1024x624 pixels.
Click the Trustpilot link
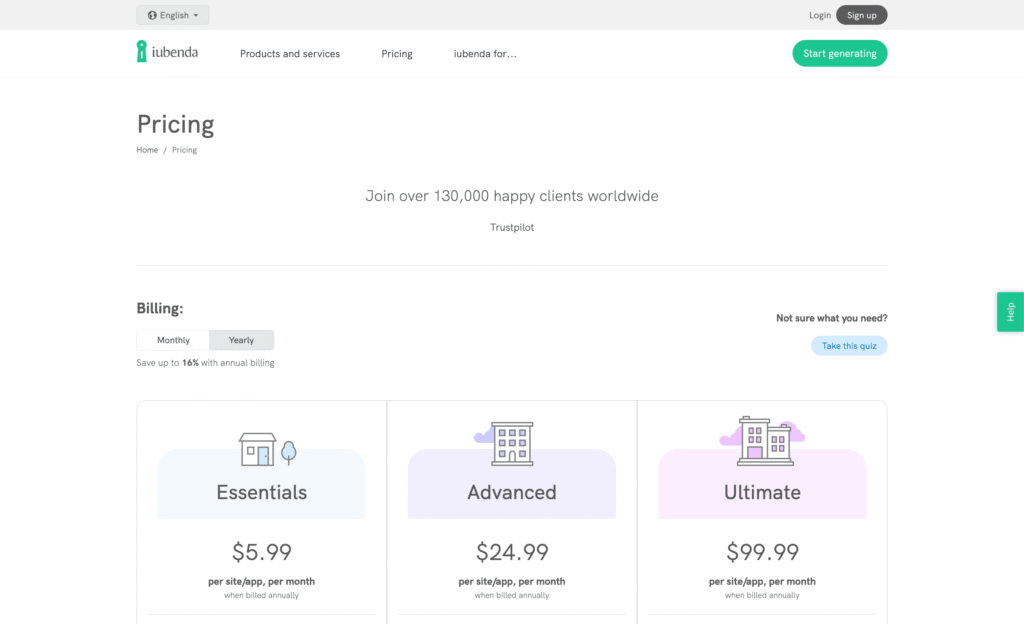512,228
